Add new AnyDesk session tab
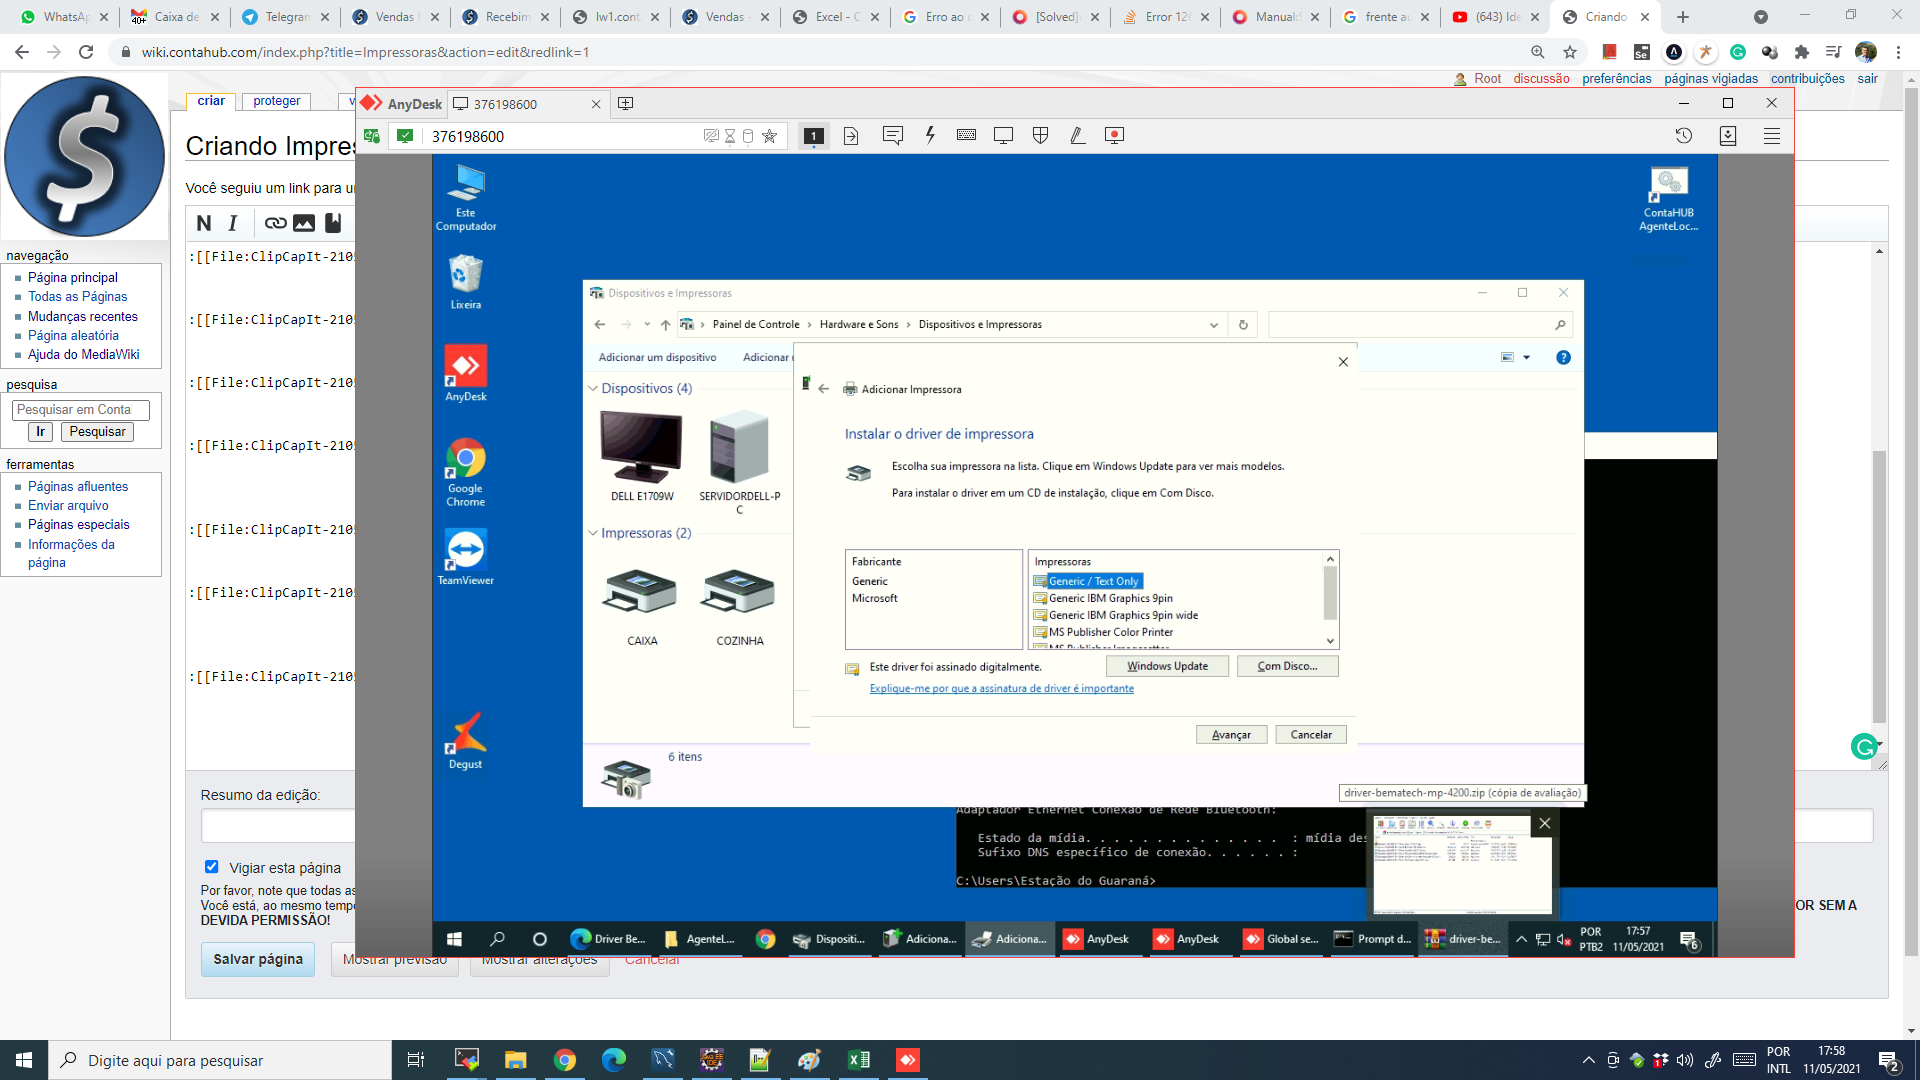This screenshot has height=1080, width=1920. tap(626, 103)
